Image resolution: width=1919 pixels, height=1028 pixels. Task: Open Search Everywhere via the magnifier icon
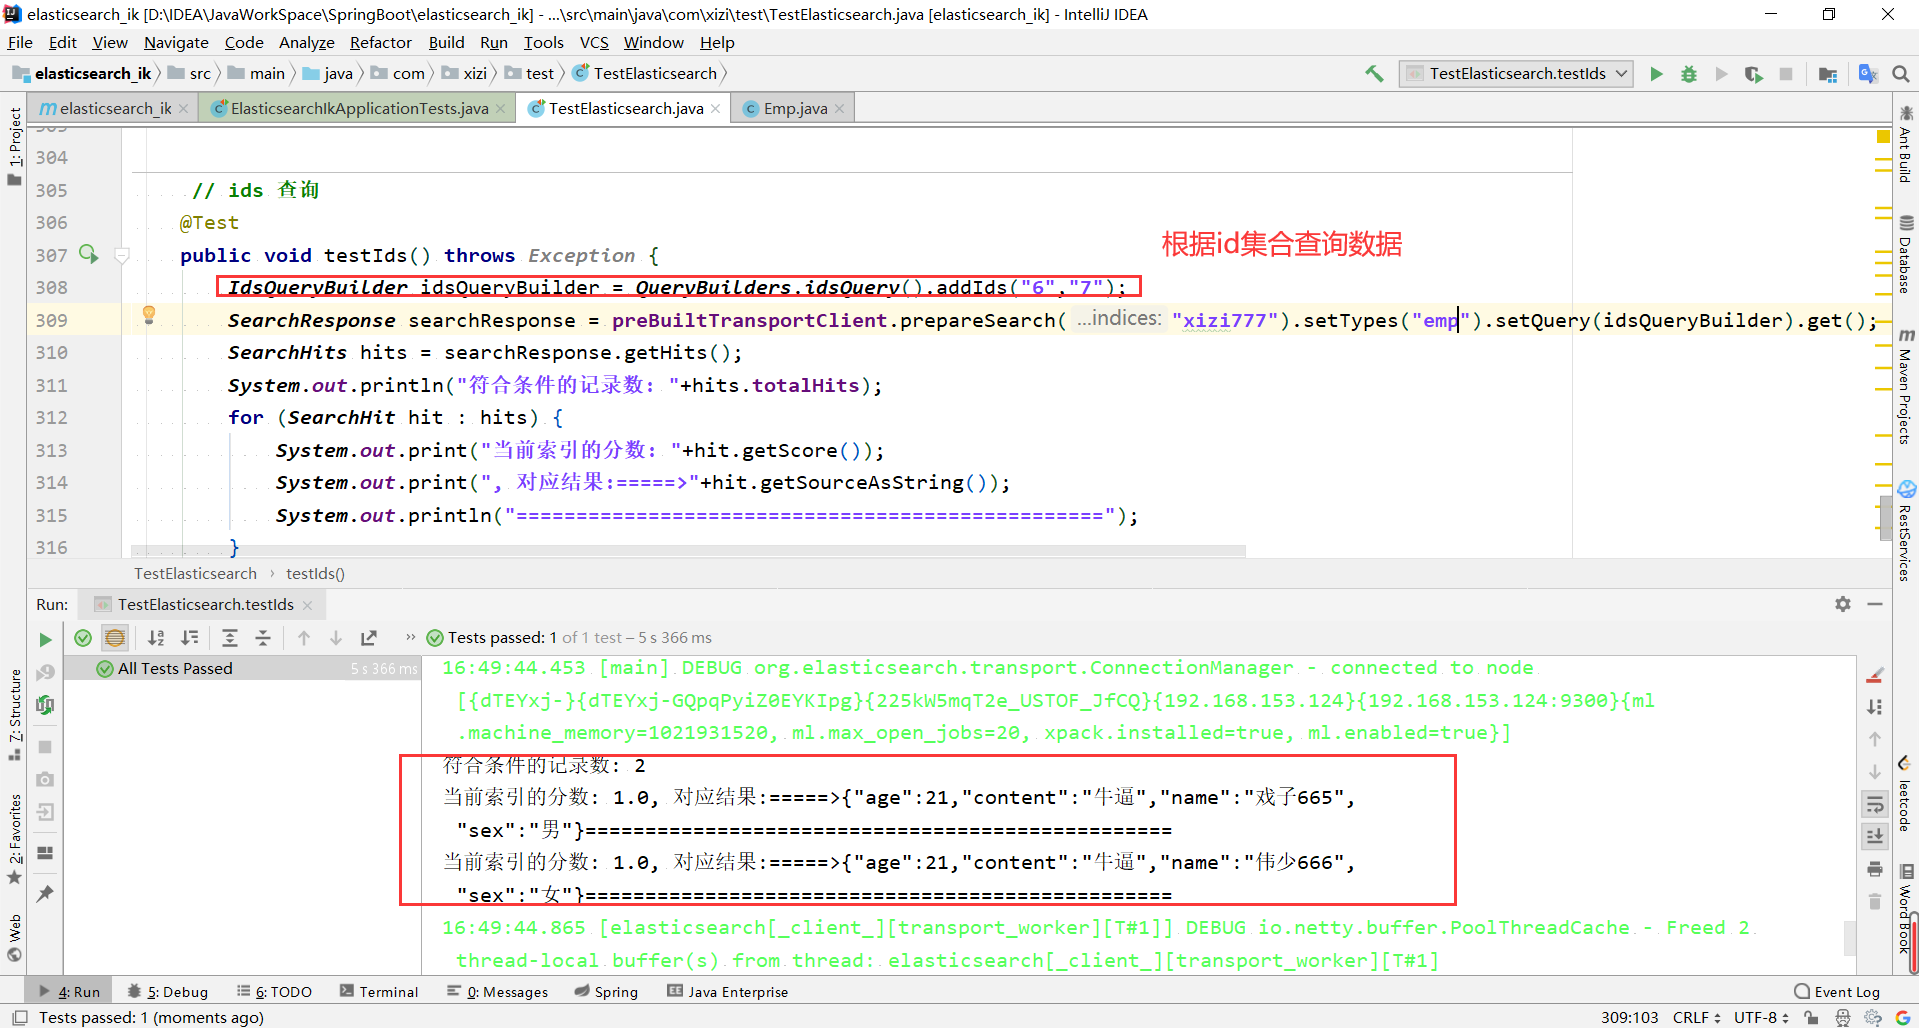pos(1901,74)
